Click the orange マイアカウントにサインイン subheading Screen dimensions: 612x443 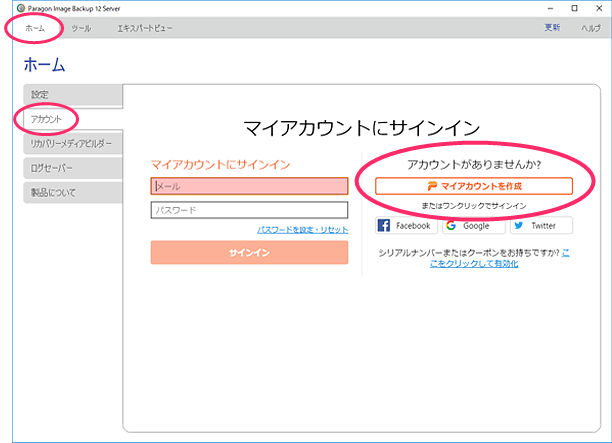221,165
